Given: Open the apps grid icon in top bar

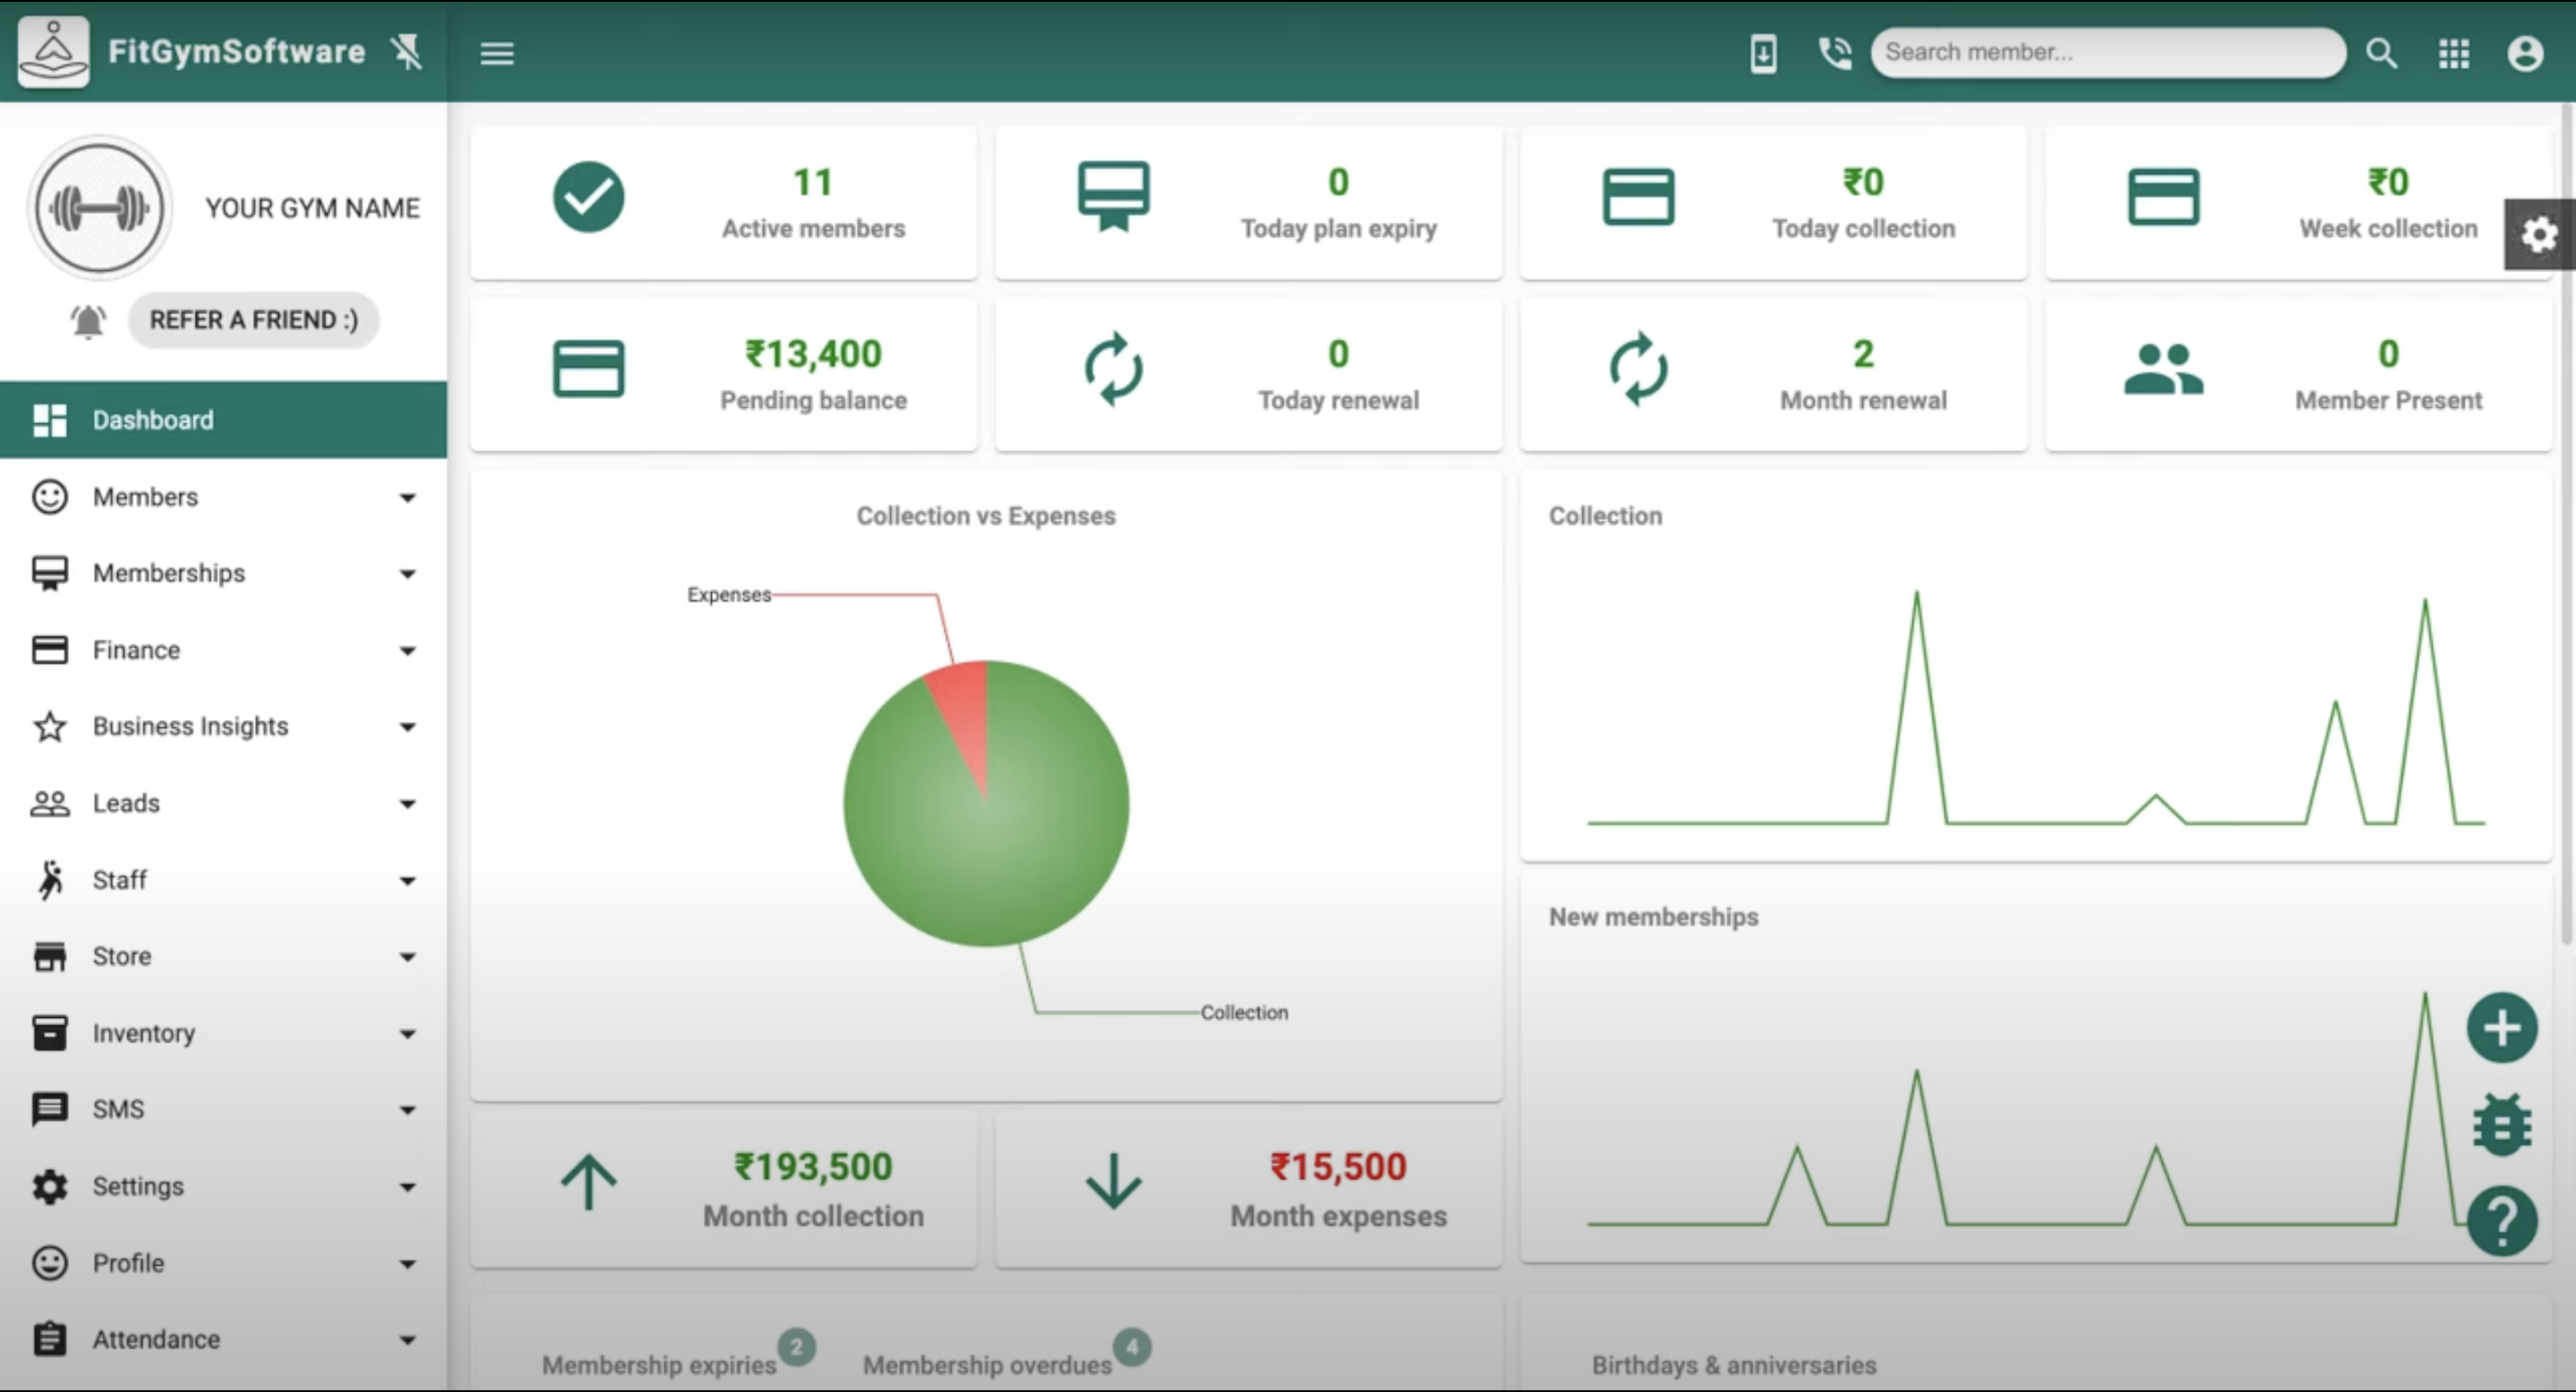Looking at the screenshot, I should [2452, 53].
